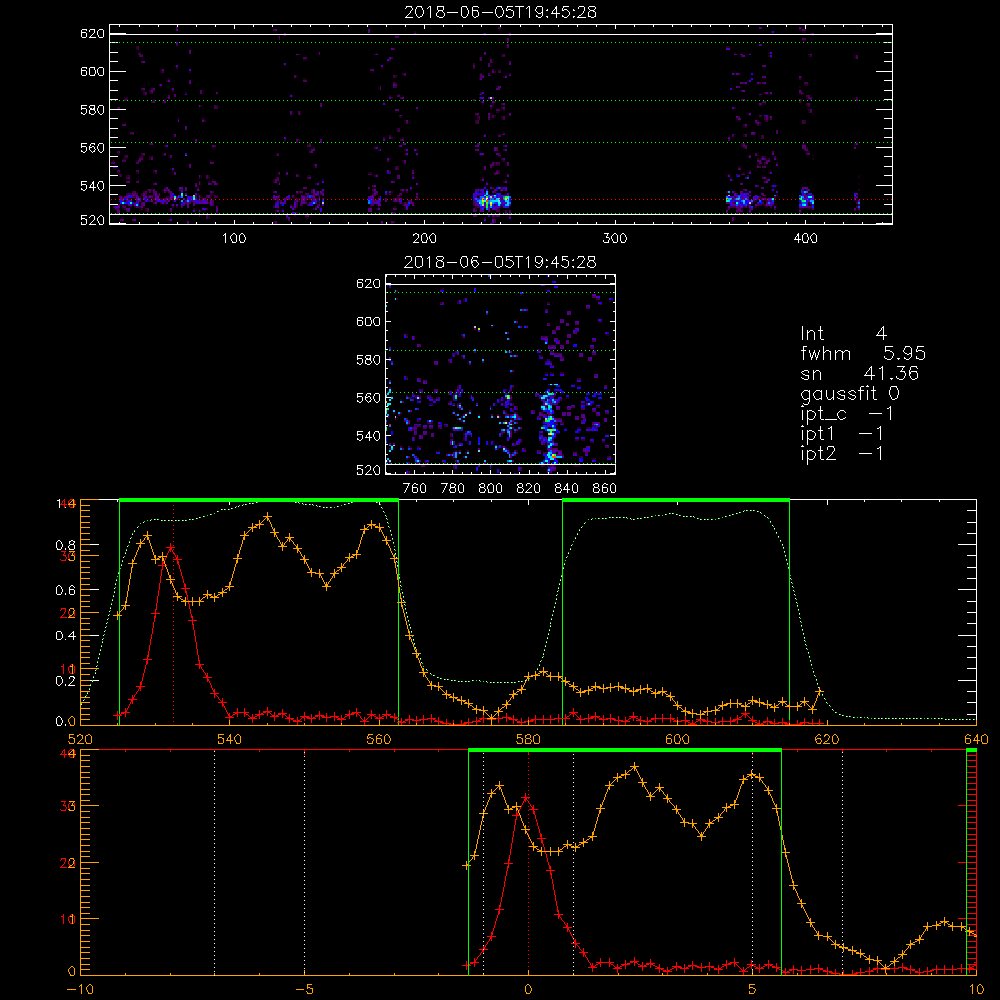Select the 'ipt2 -1' readout

coord(842,453)
